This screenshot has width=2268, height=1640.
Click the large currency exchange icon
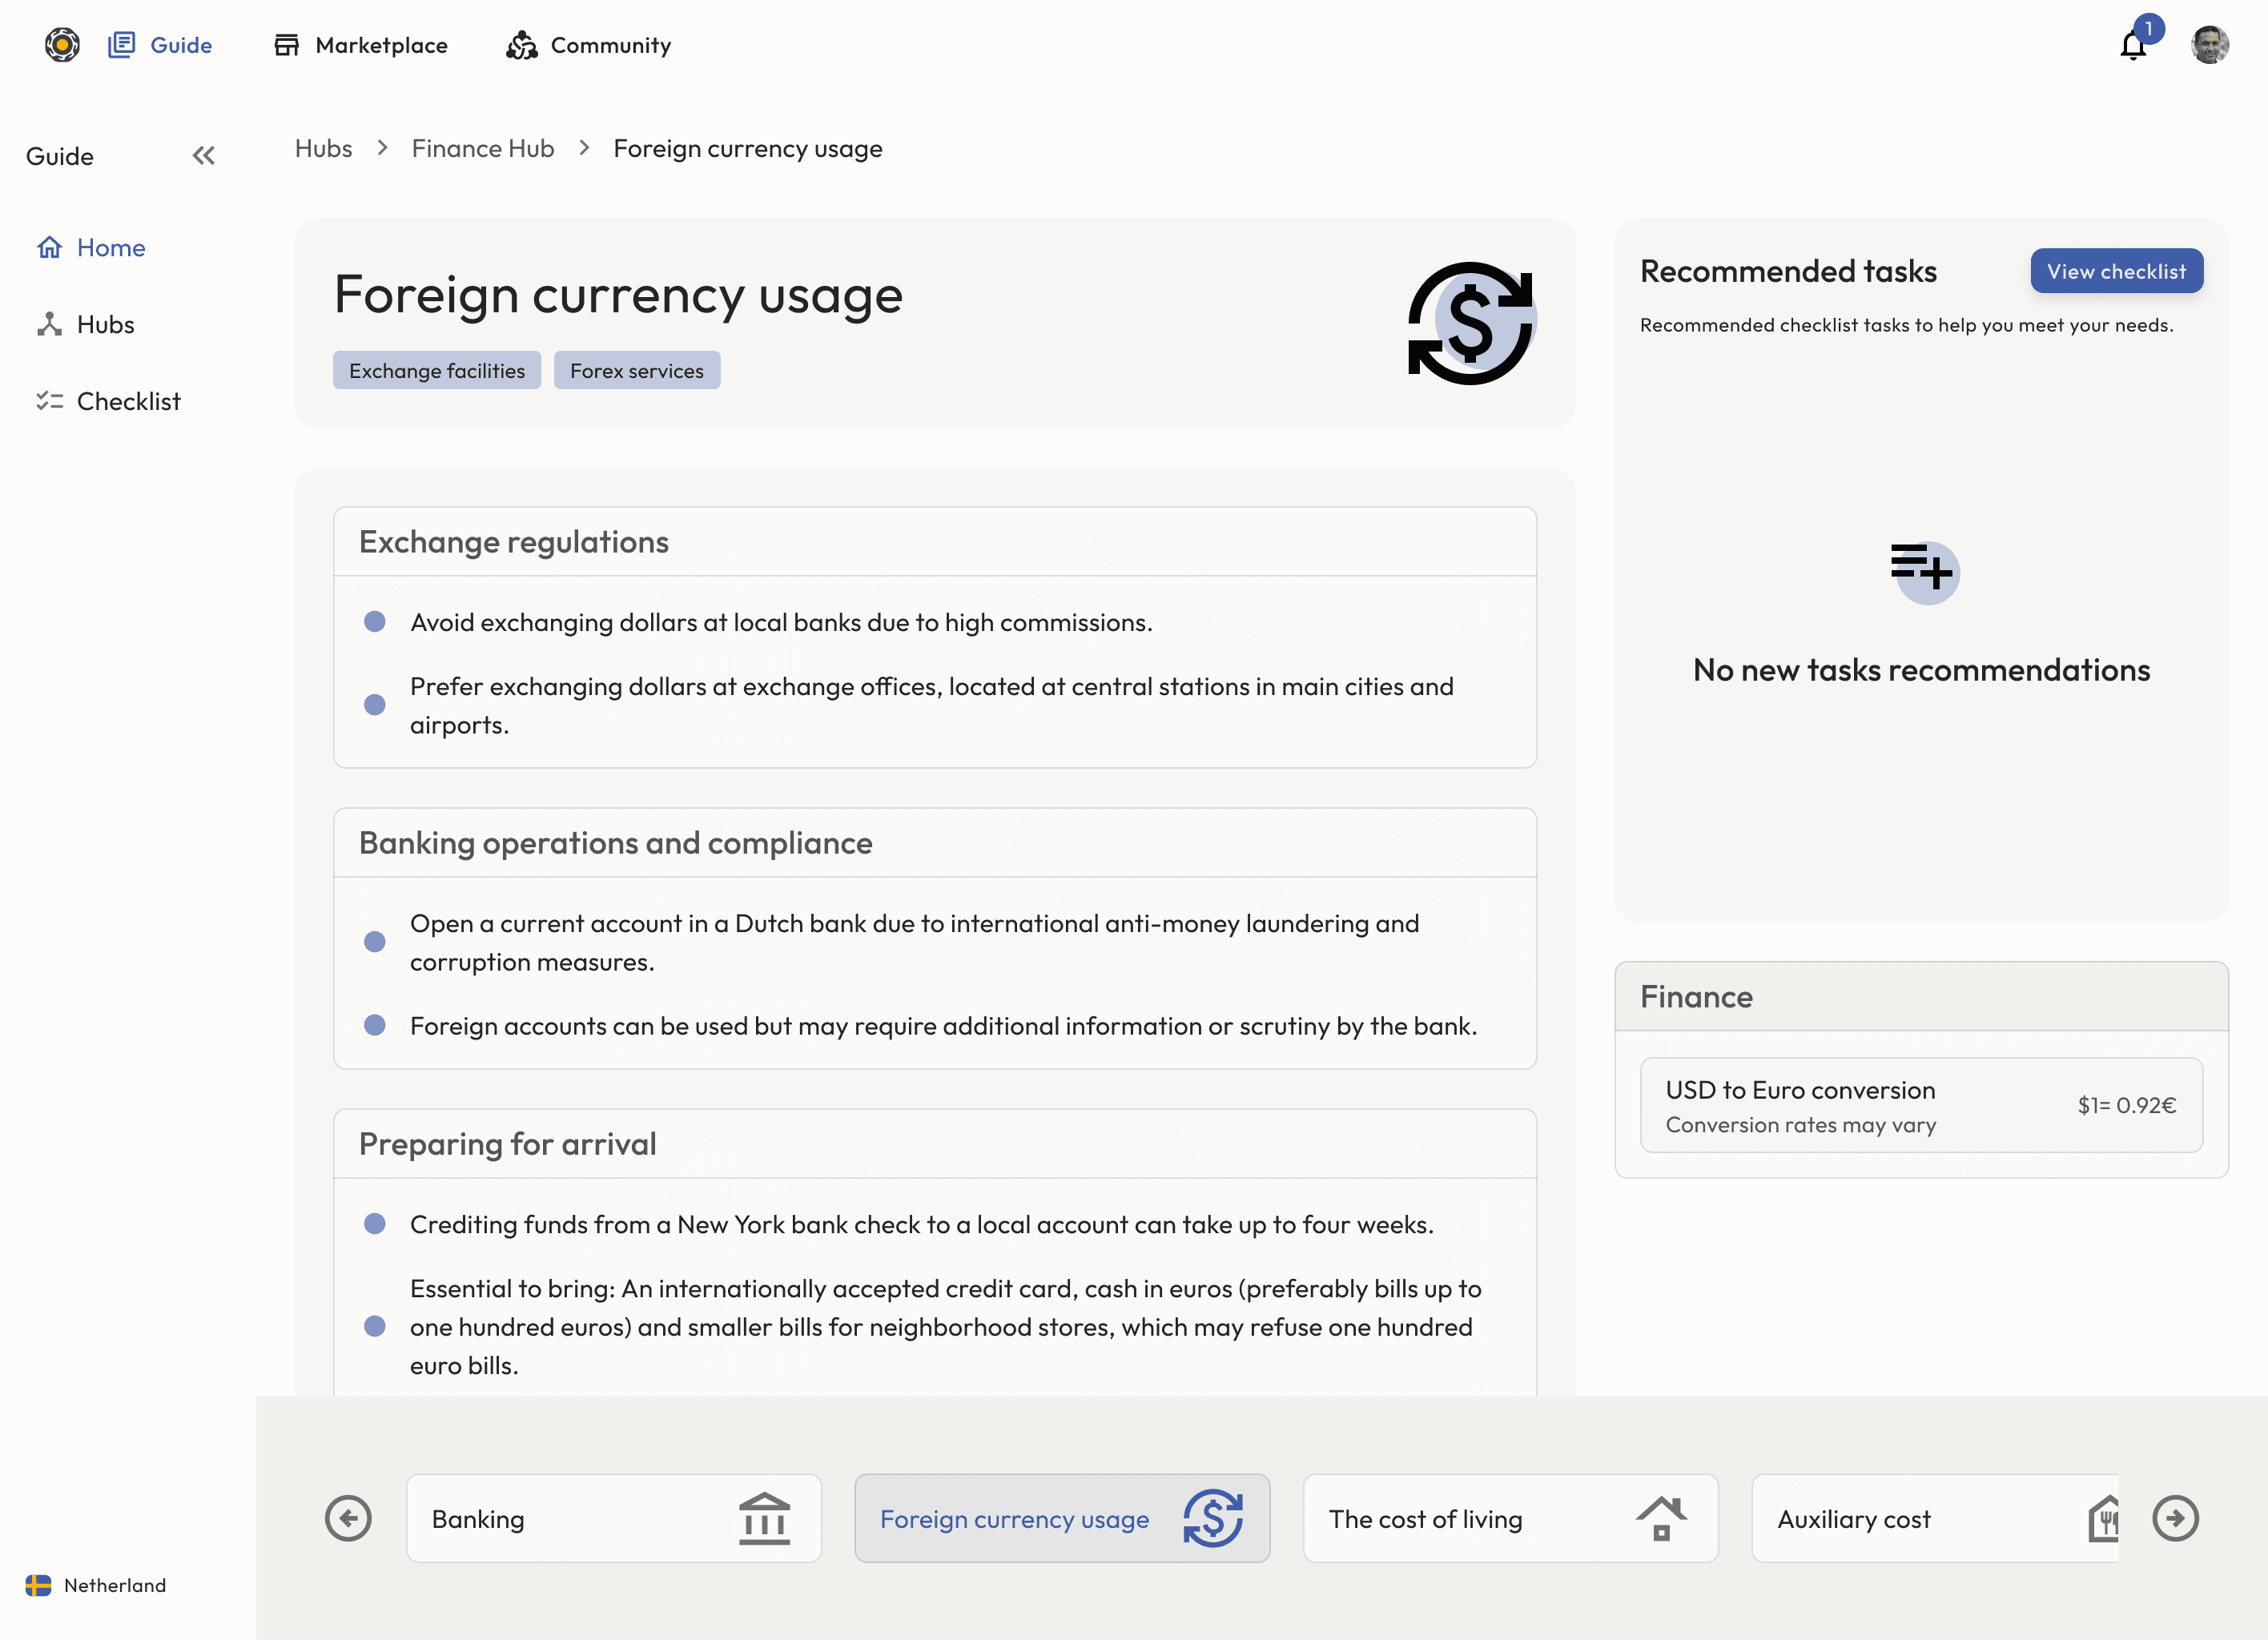click(x=1470, y=323)
